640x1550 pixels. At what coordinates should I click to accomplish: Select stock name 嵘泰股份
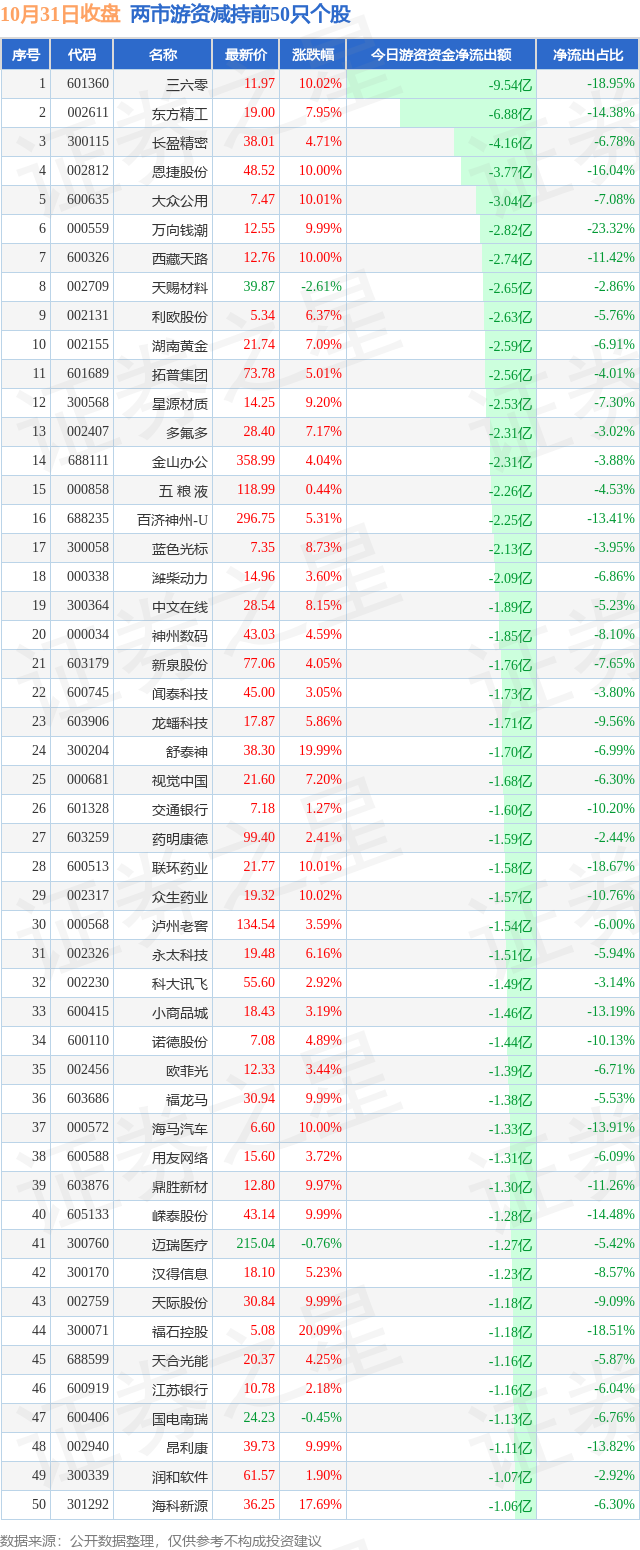pos(180,1215)
